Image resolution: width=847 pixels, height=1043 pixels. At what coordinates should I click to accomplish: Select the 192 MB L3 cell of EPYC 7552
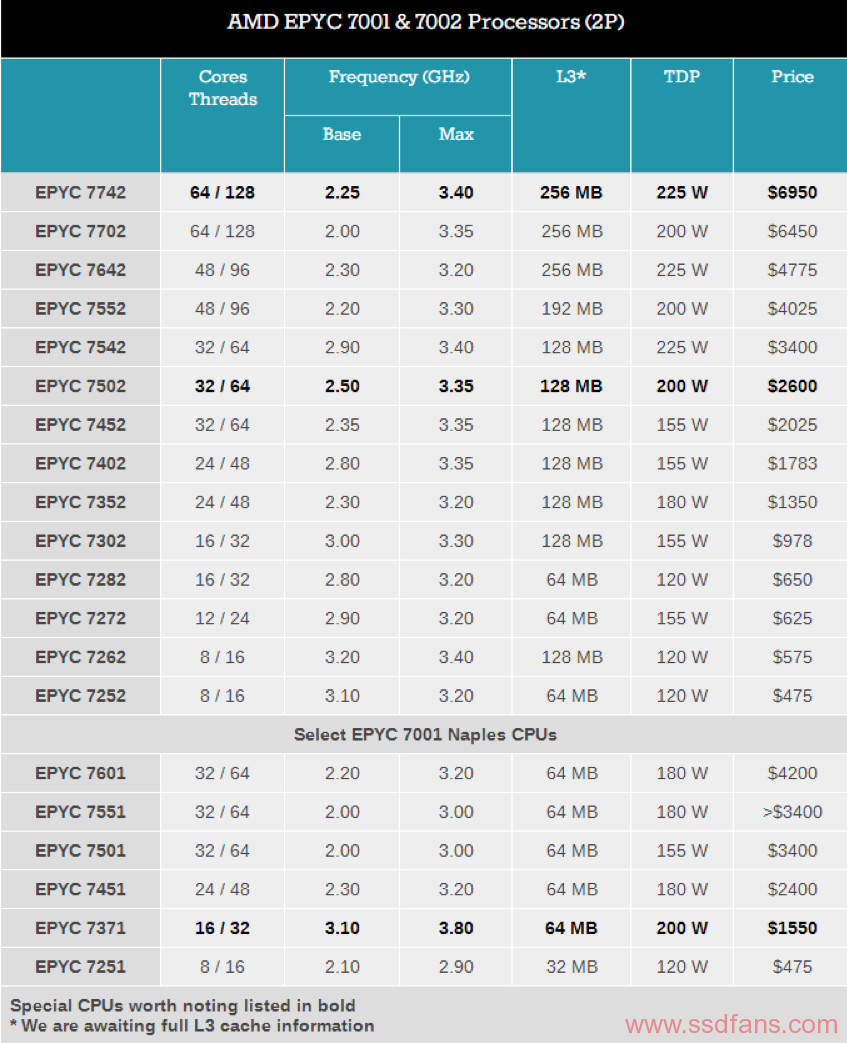pyautogui.click(x=571, y=309)
